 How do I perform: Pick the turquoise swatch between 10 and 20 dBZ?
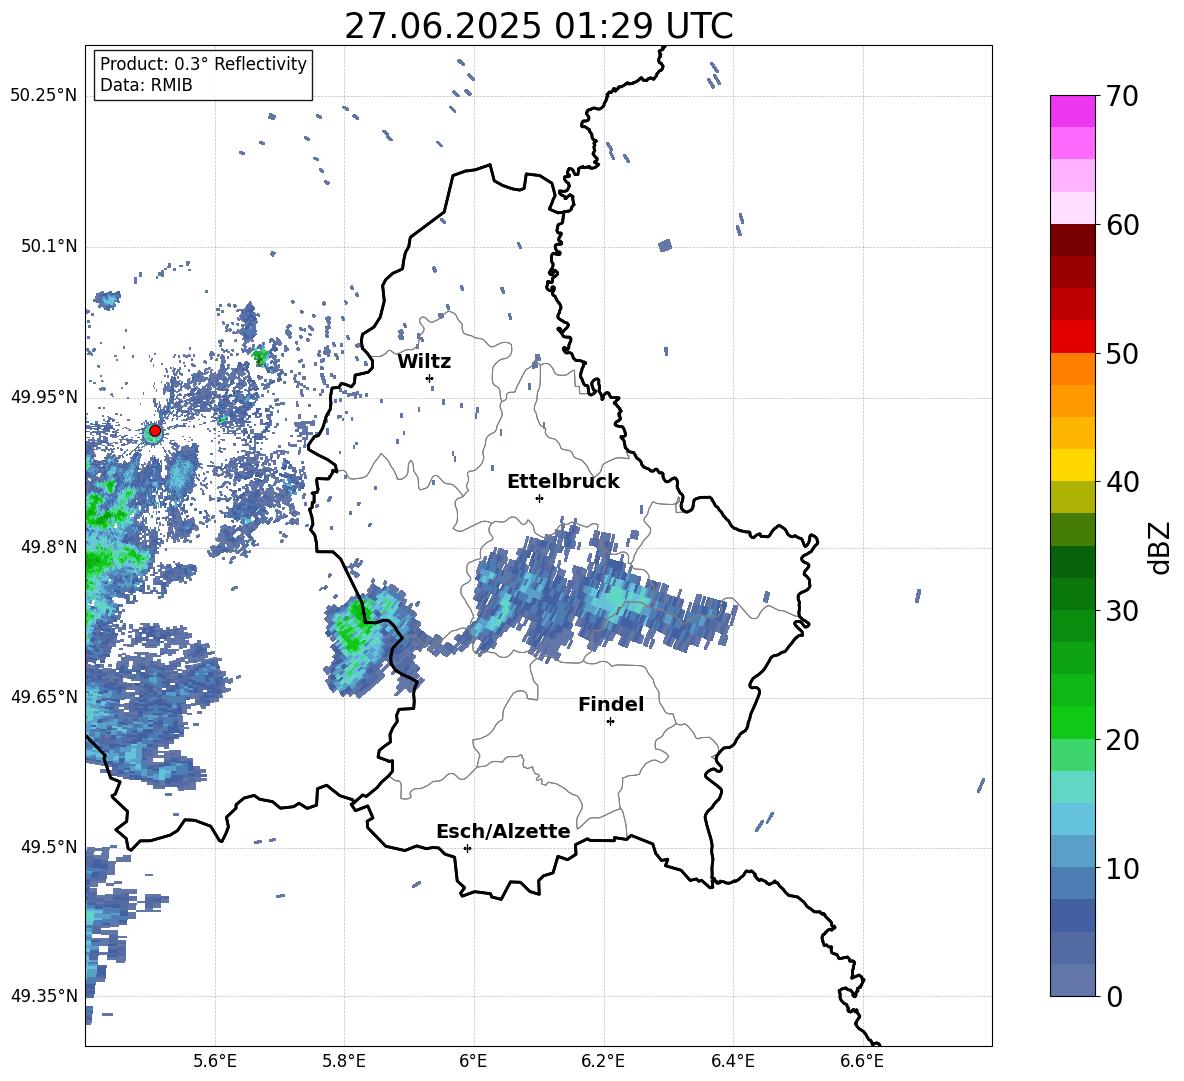pyautogui.click(x=1072, y=787)
